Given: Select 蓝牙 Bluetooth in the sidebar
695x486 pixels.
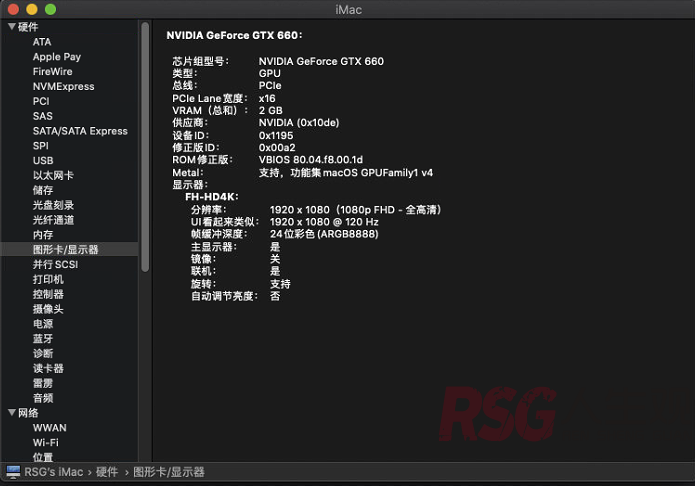Looking at the screenshot, I should [43, 339].
